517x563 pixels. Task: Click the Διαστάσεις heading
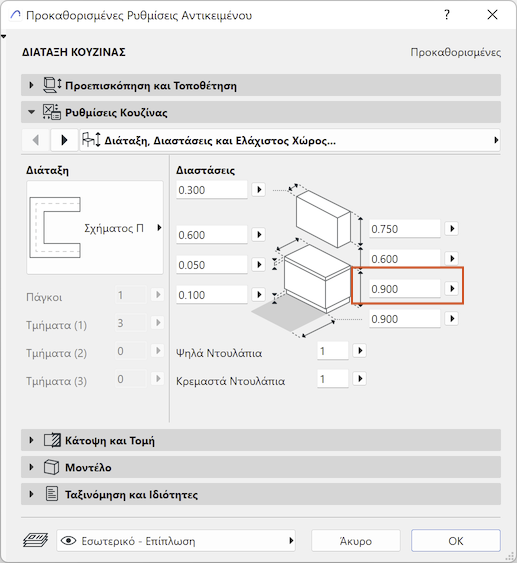pyautogui.click(x=205, y=170)
